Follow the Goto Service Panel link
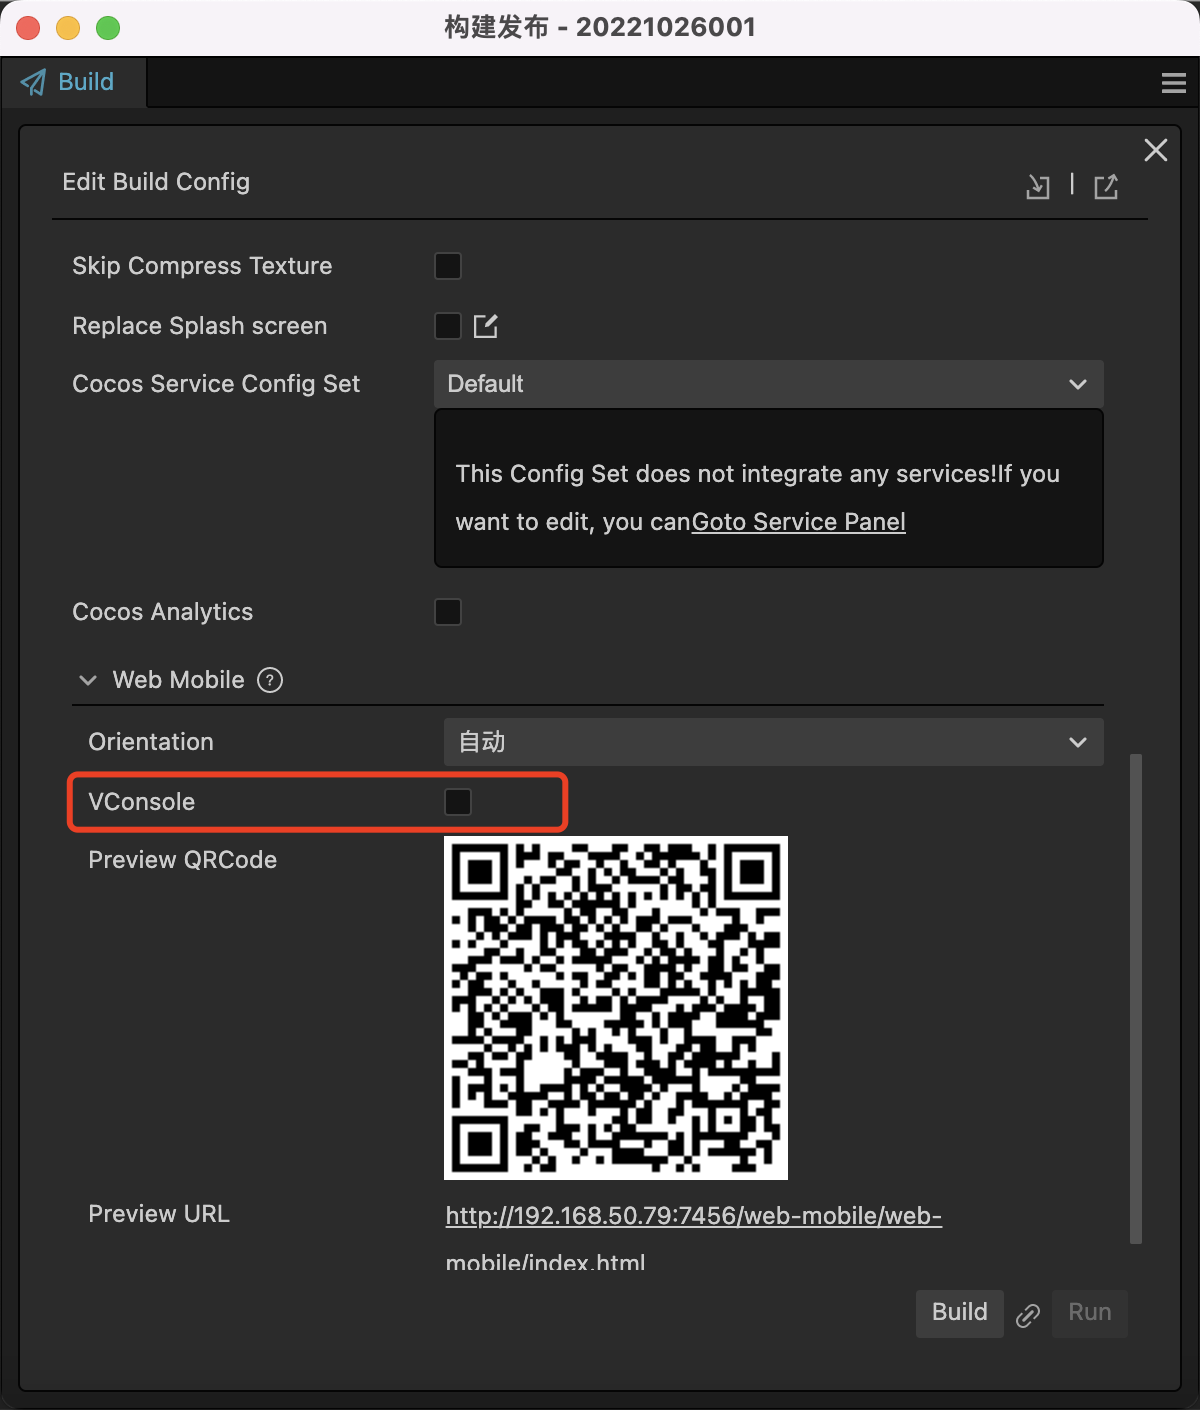This screenshot has width=1200, height=1410. [x=799, y=522]
